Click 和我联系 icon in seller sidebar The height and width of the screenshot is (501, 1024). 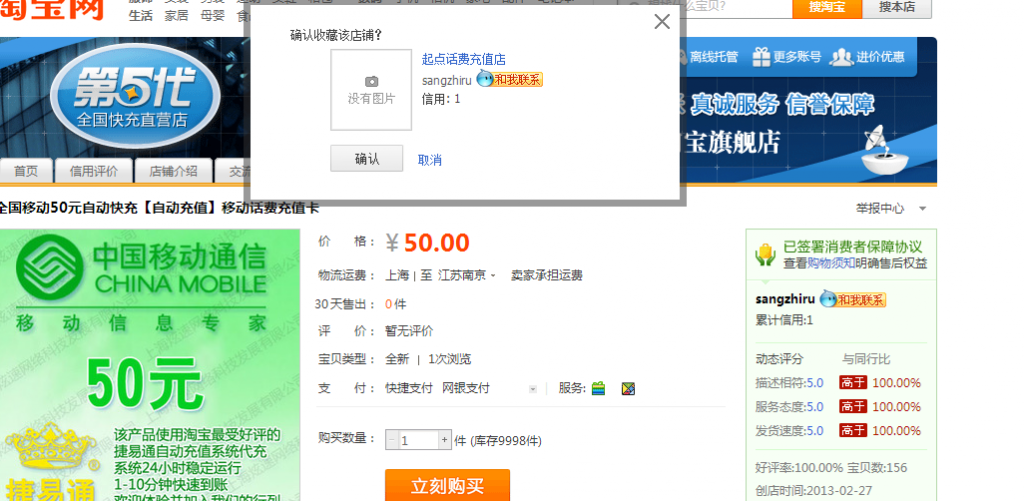pos(853,300)
